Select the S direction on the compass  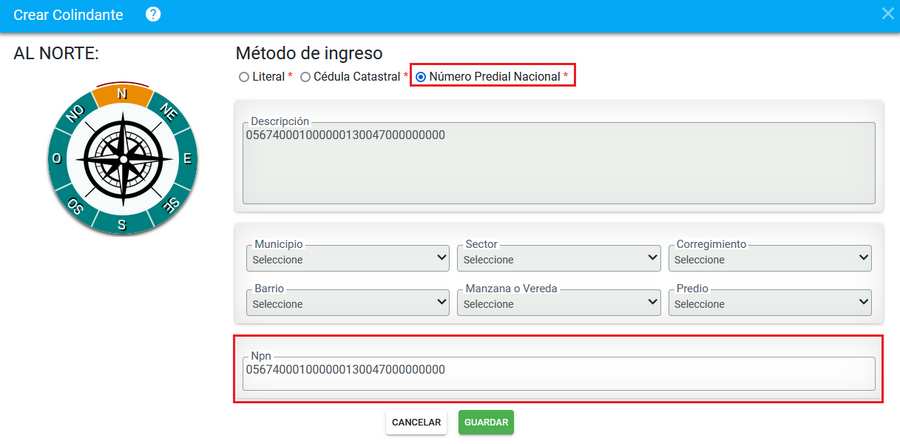click(122, 223)
